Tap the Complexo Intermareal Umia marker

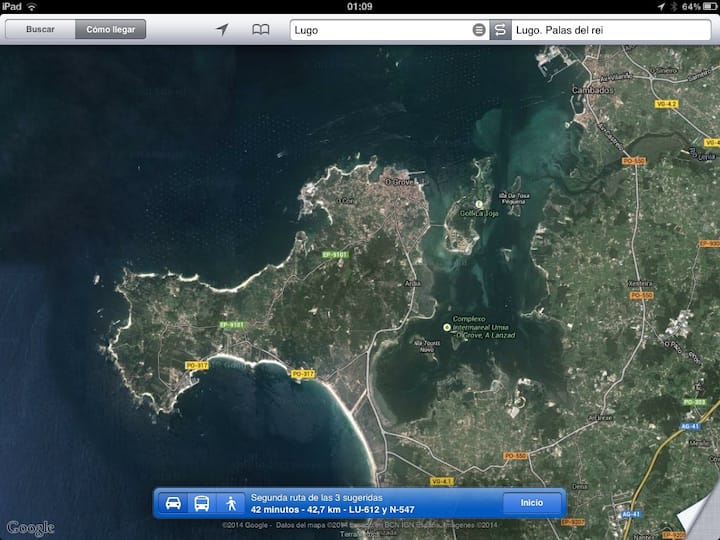[x=447, y=327]
